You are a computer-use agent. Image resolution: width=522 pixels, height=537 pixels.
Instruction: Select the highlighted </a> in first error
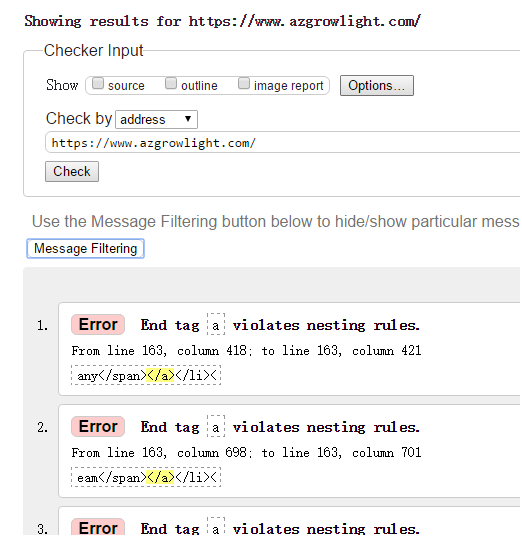pos(160,376)
